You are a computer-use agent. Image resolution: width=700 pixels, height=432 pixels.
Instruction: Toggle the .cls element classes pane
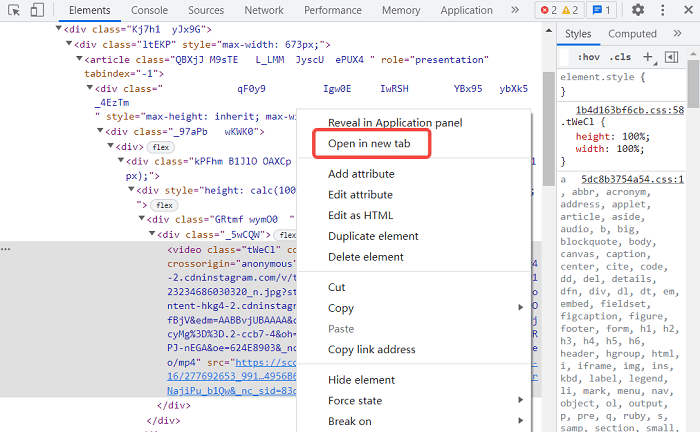pos(620,57)
